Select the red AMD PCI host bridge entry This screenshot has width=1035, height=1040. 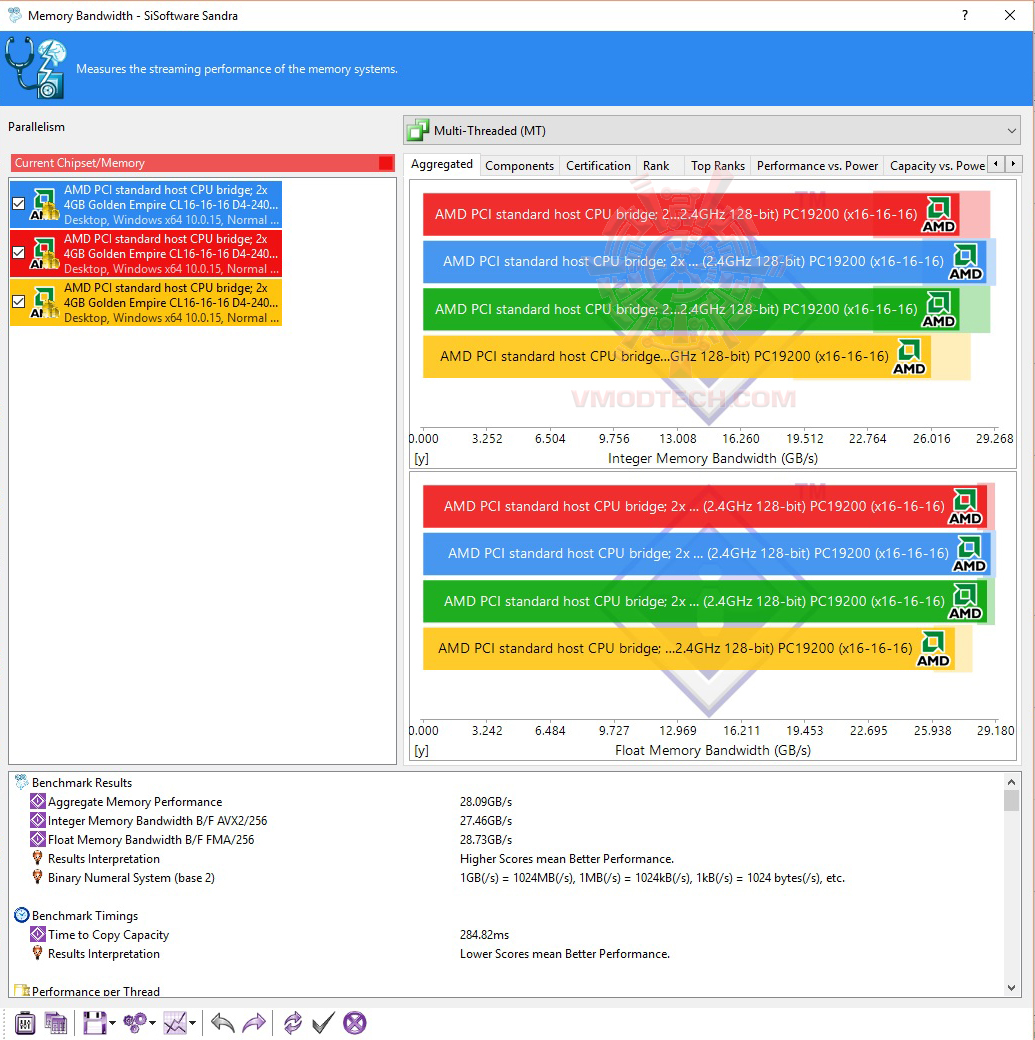[146, 253]
